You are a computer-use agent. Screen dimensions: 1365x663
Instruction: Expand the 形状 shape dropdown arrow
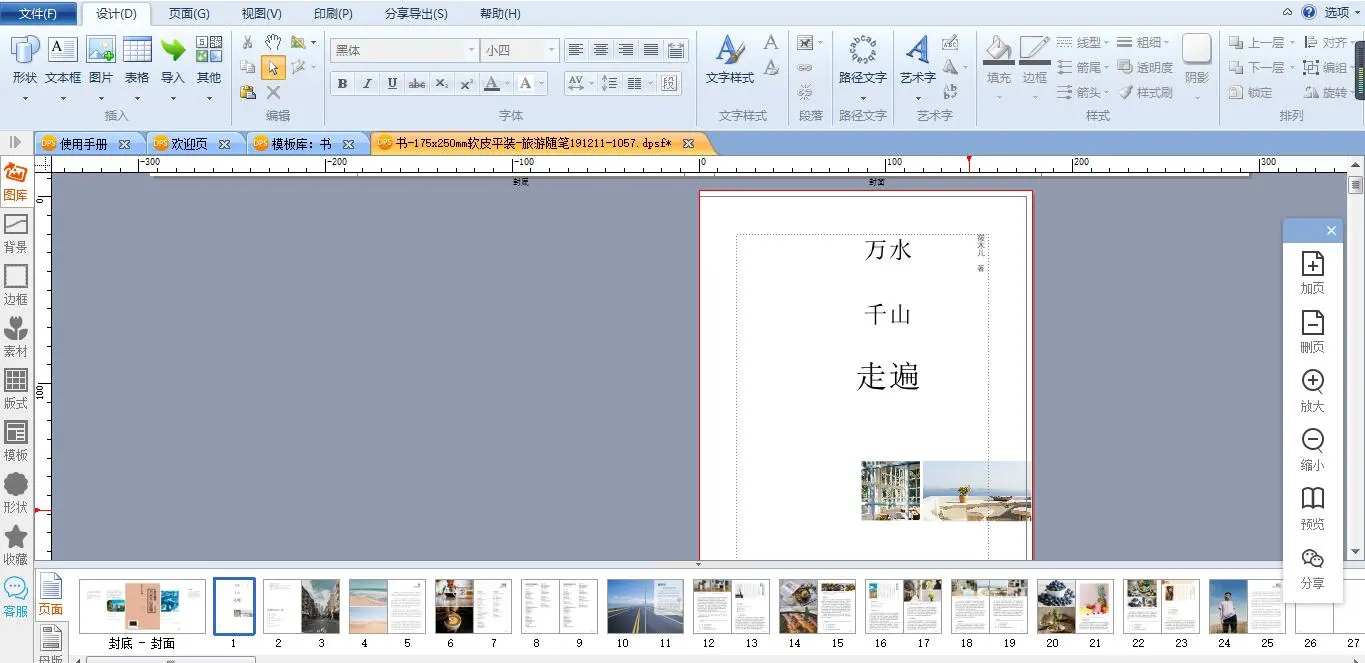tap(25, 98)
